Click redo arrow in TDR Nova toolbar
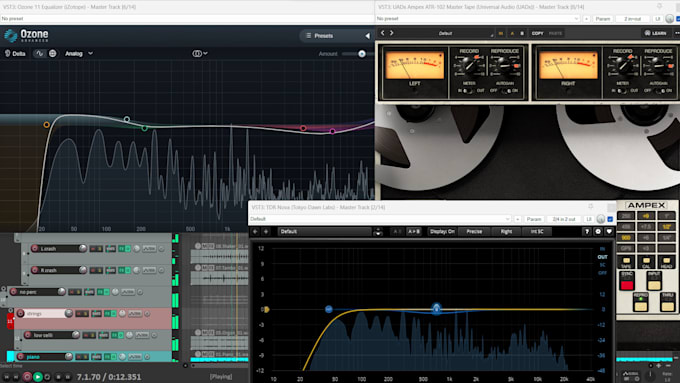680x383 pixels. (x=266, y=232)
